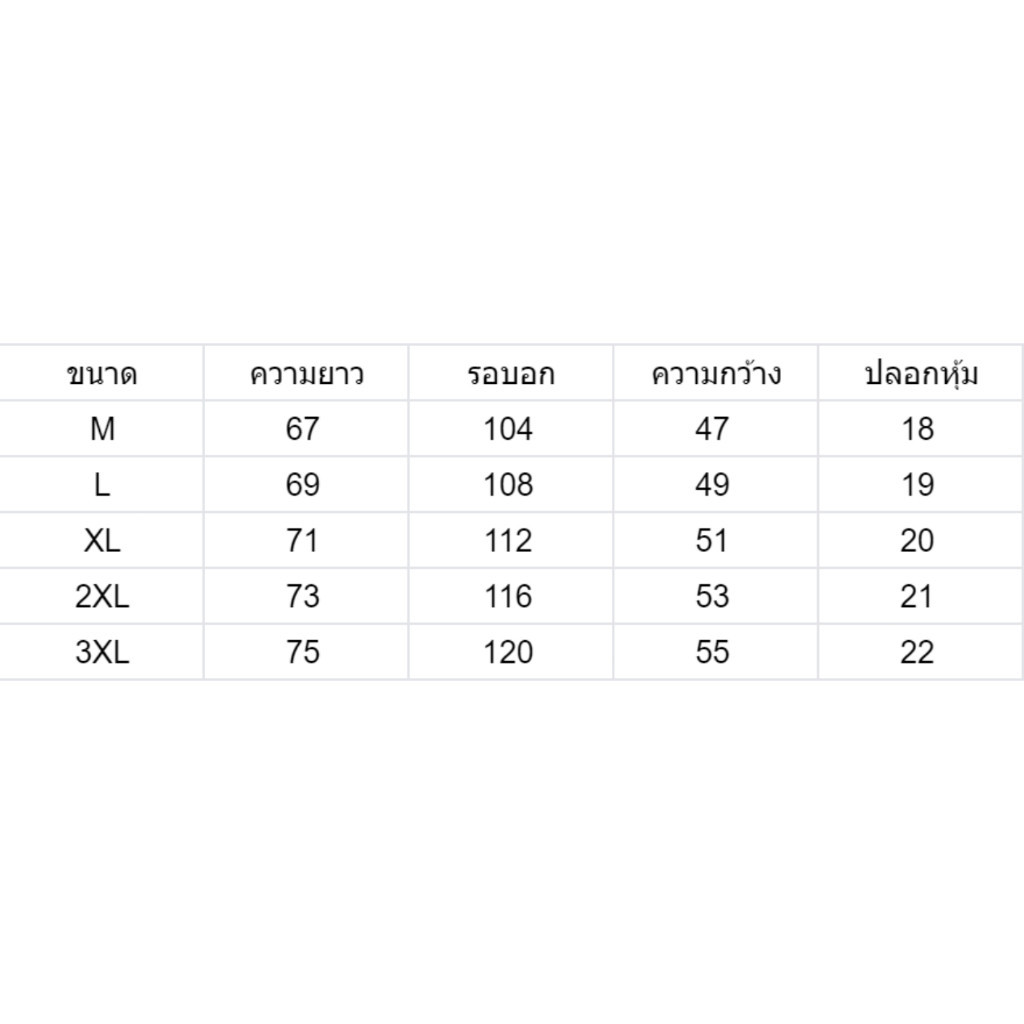Viewport: 1024px width, 1024px height.
Task: Click the L size row label
Action: (102, 485)
